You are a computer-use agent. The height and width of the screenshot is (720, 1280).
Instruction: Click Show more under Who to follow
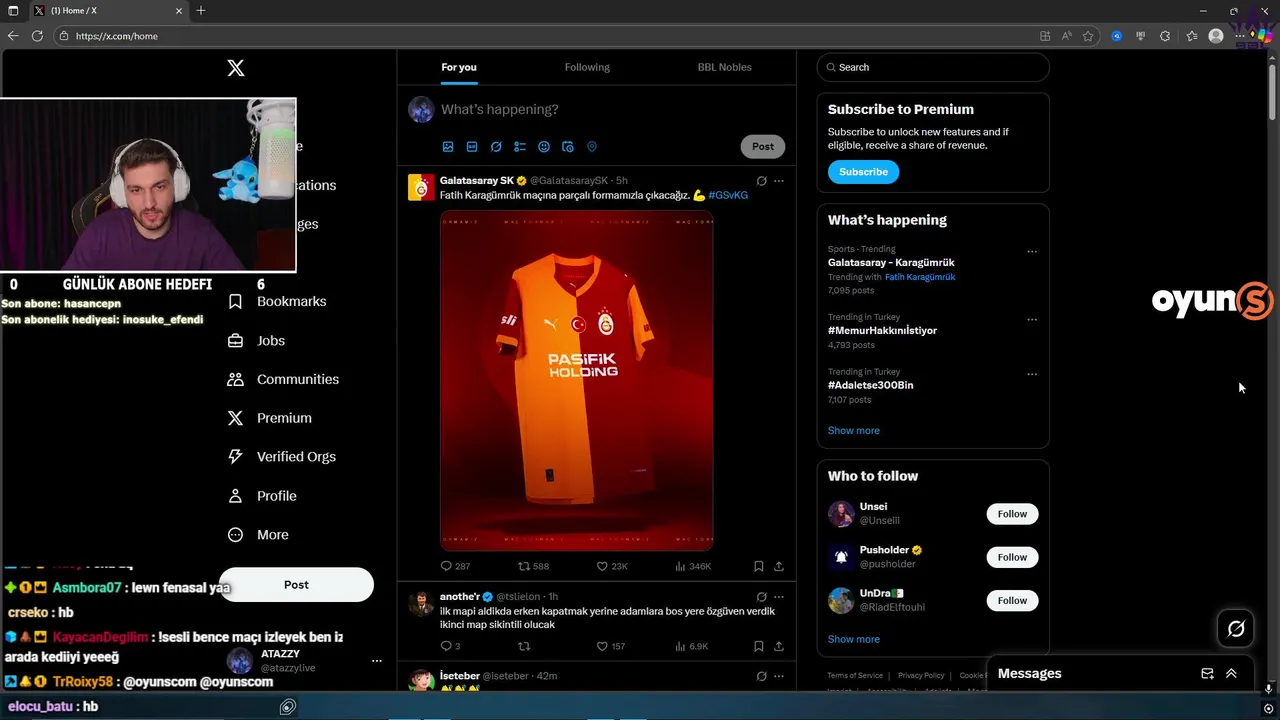[854, 639]
